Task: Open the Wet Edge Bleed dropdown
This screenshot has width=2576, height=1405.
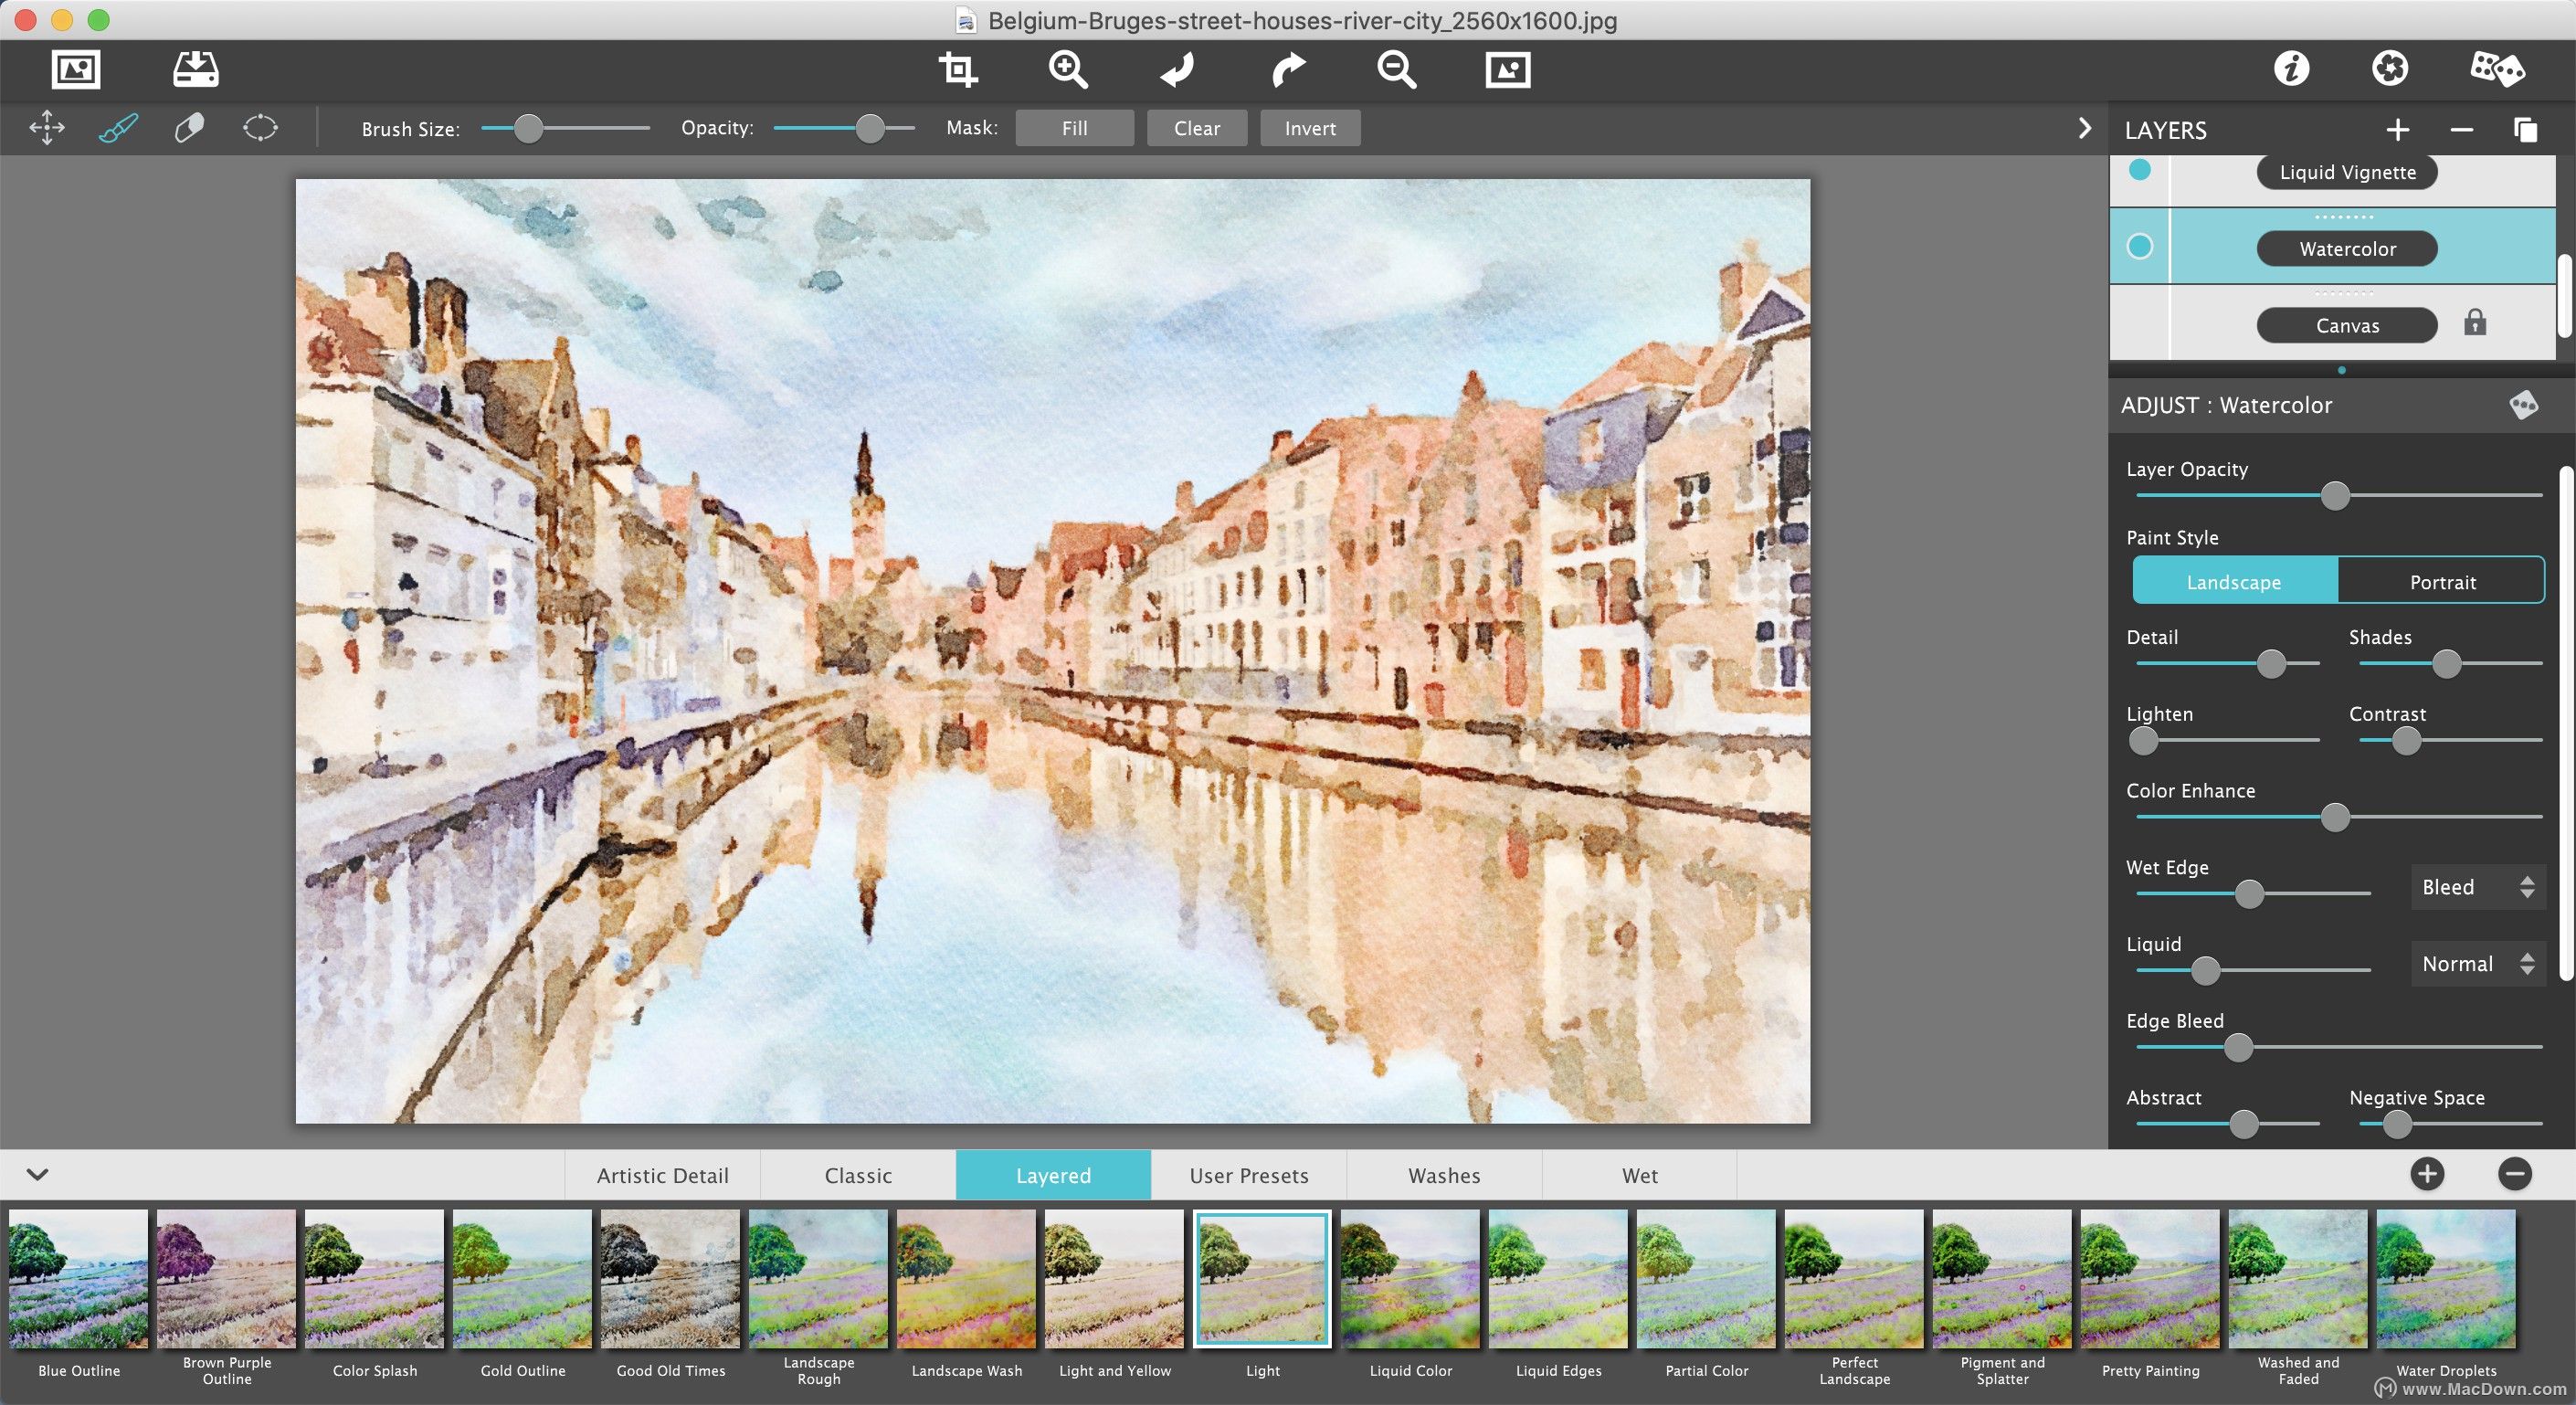Action: point(2478,887)
